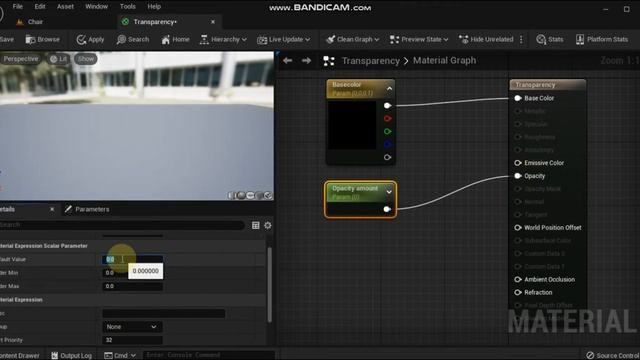Close the Details panel tab

(52, 209)
